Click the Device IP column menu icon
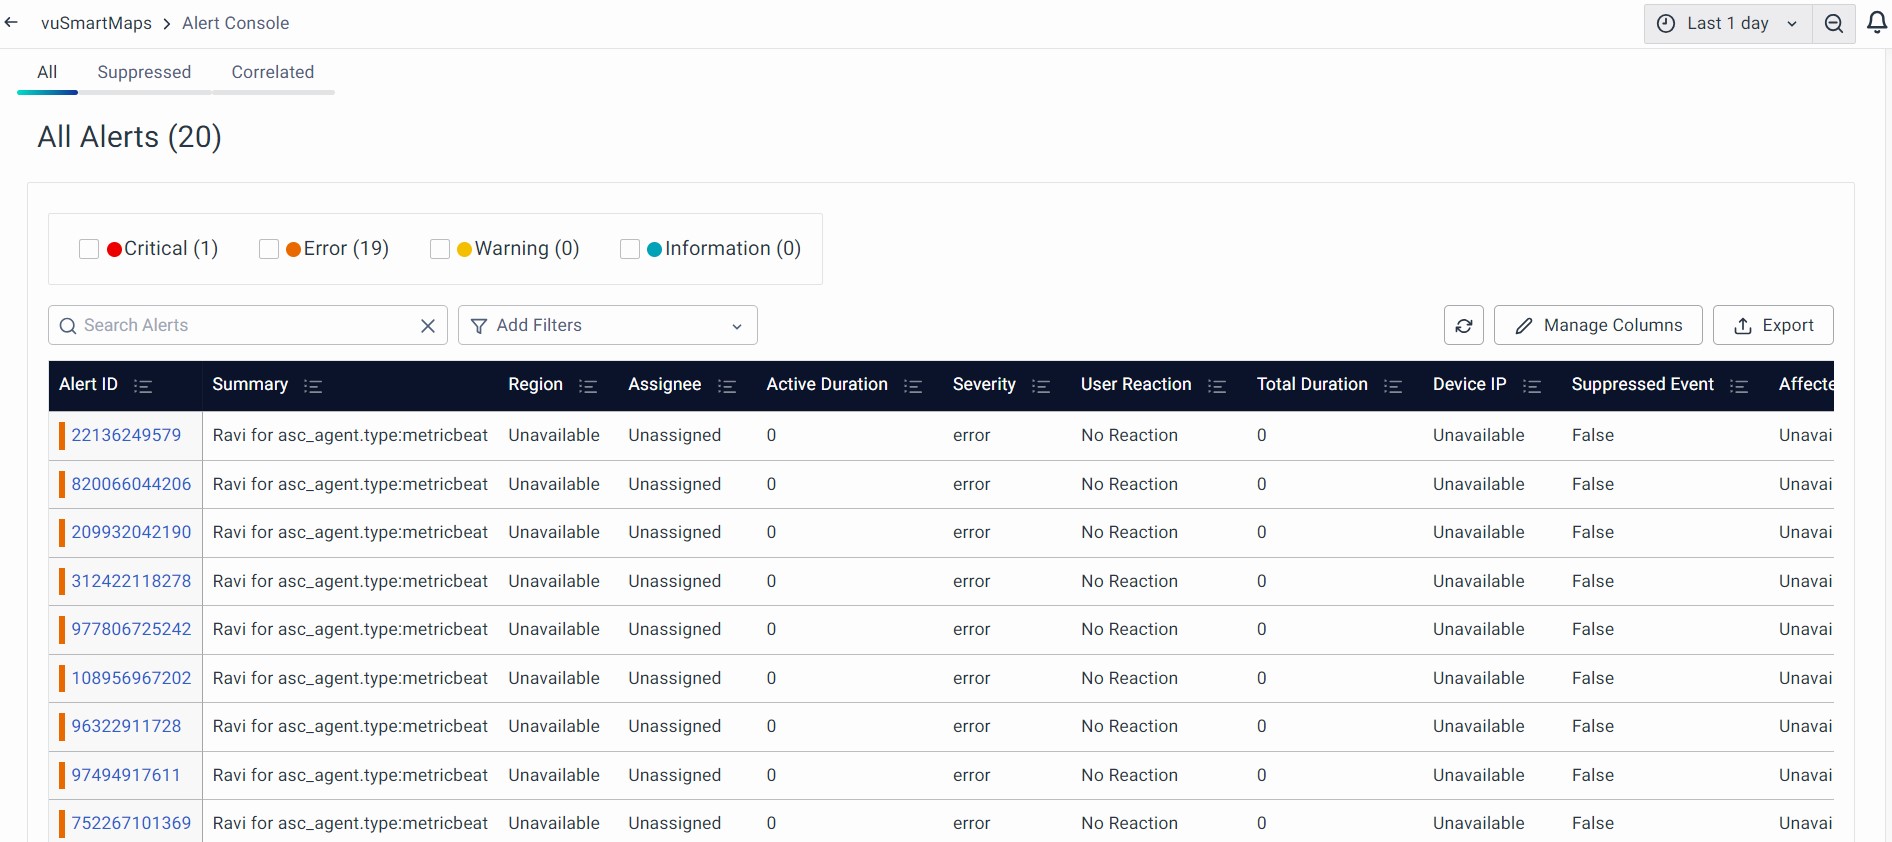1892x842 pixels. [x=1531, y=386]
